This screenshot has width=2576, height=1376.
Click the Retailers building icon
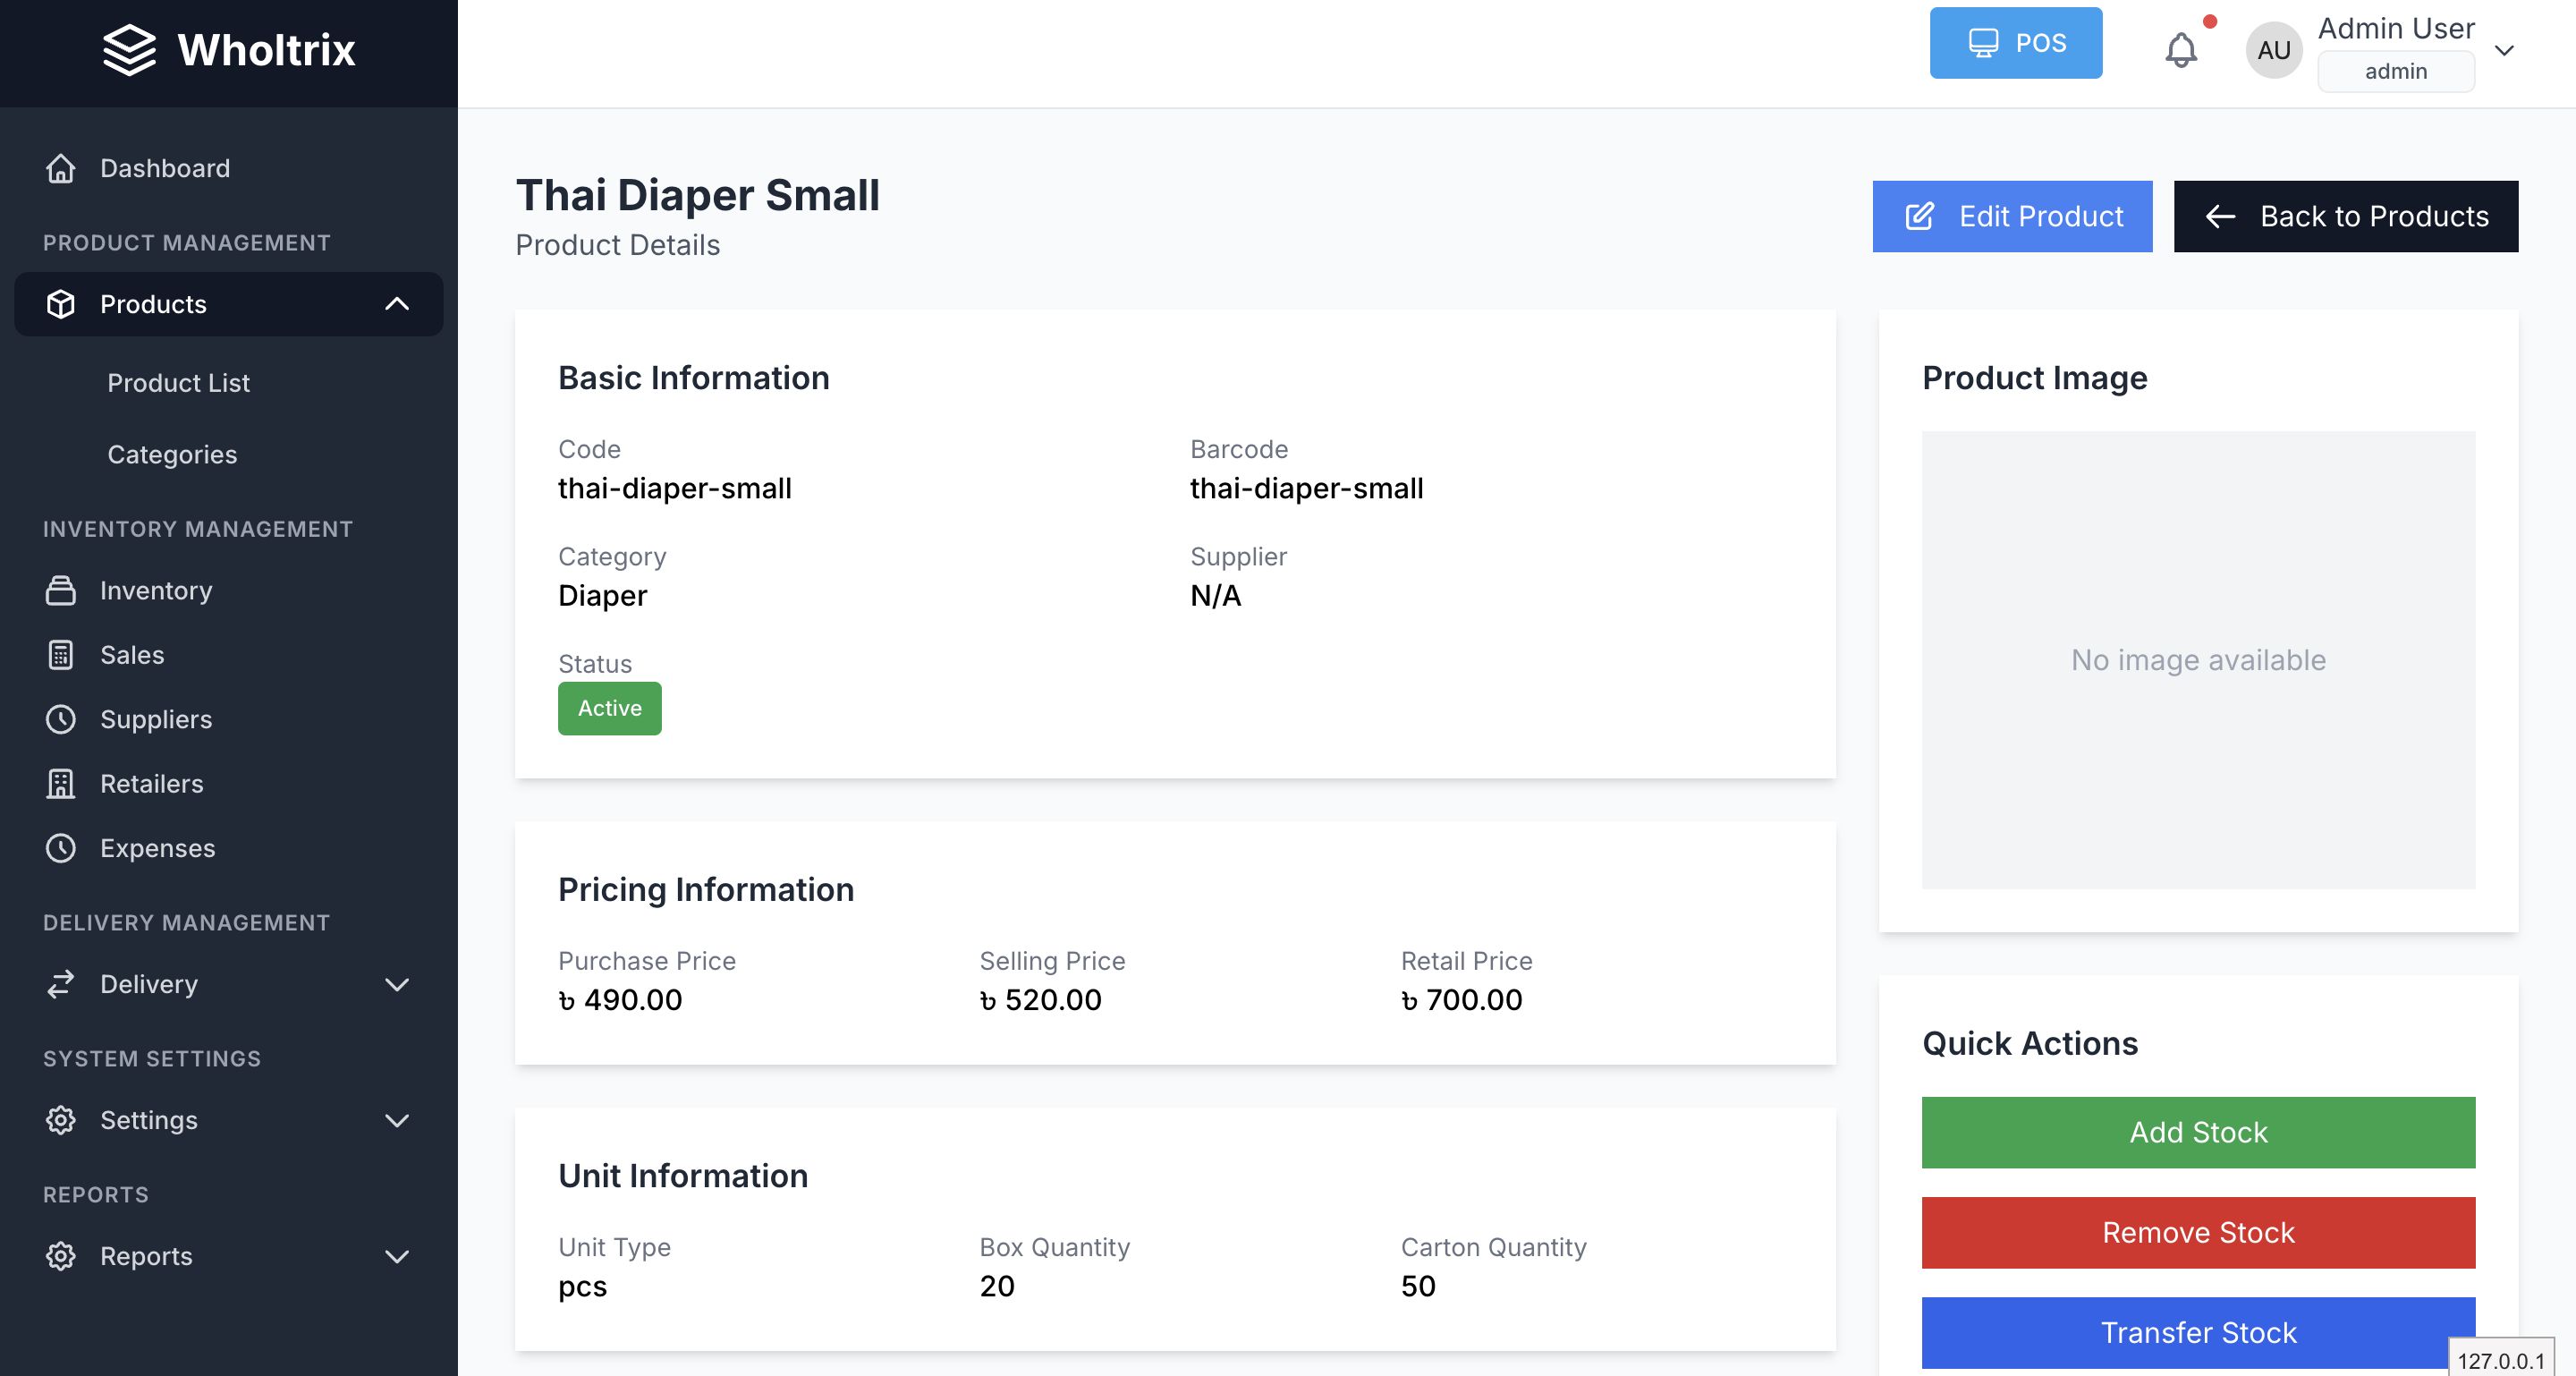tap(61, 784)
